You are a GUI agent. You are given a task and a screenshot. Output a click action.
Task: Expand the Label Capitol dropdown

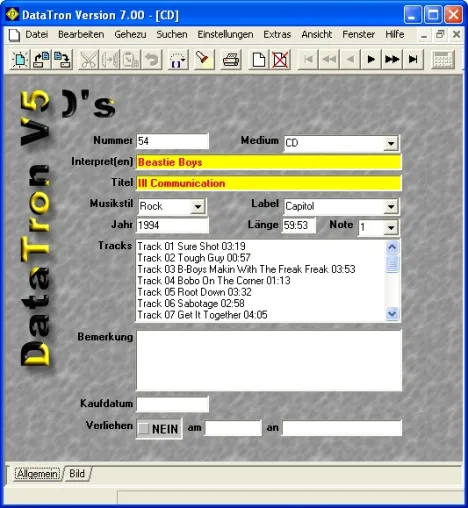click(391, 207)
